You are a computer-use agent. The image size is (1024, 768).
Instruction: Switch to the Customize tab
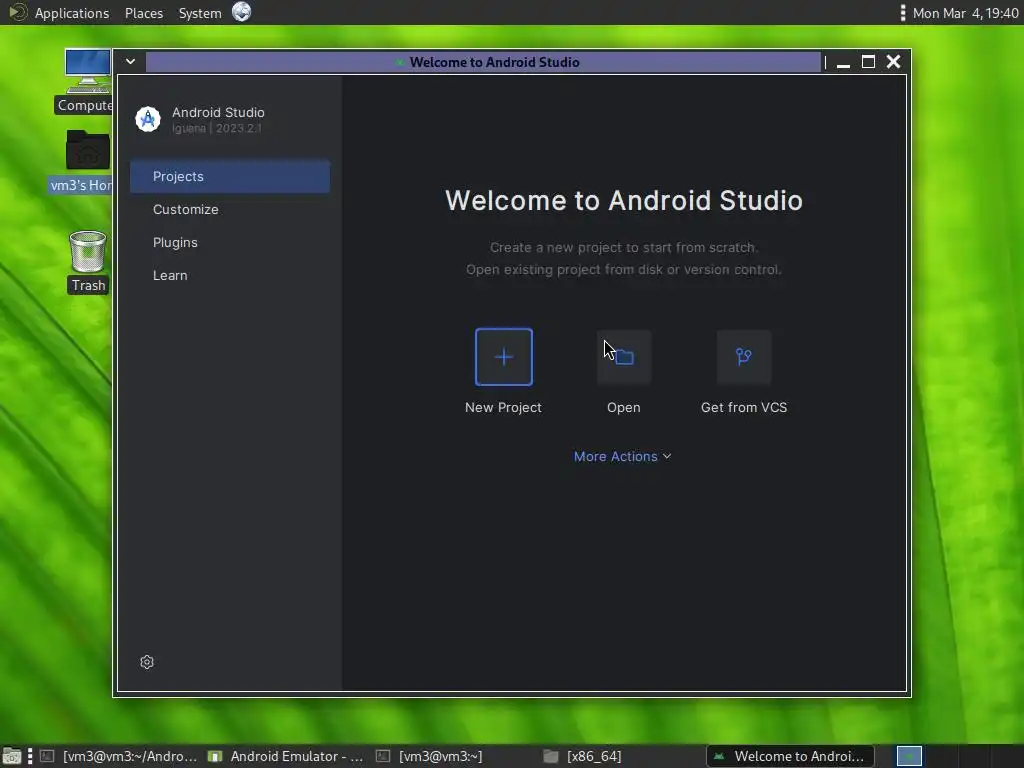(x=230, y=210)
